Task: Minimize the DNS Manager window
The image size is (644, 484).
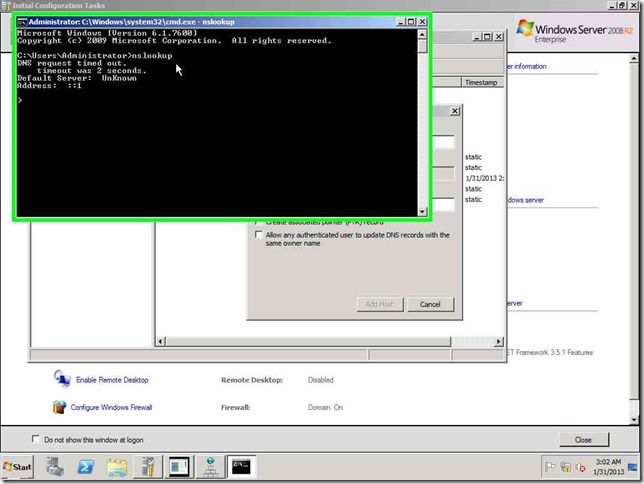Action: click(x=476, y=37)
